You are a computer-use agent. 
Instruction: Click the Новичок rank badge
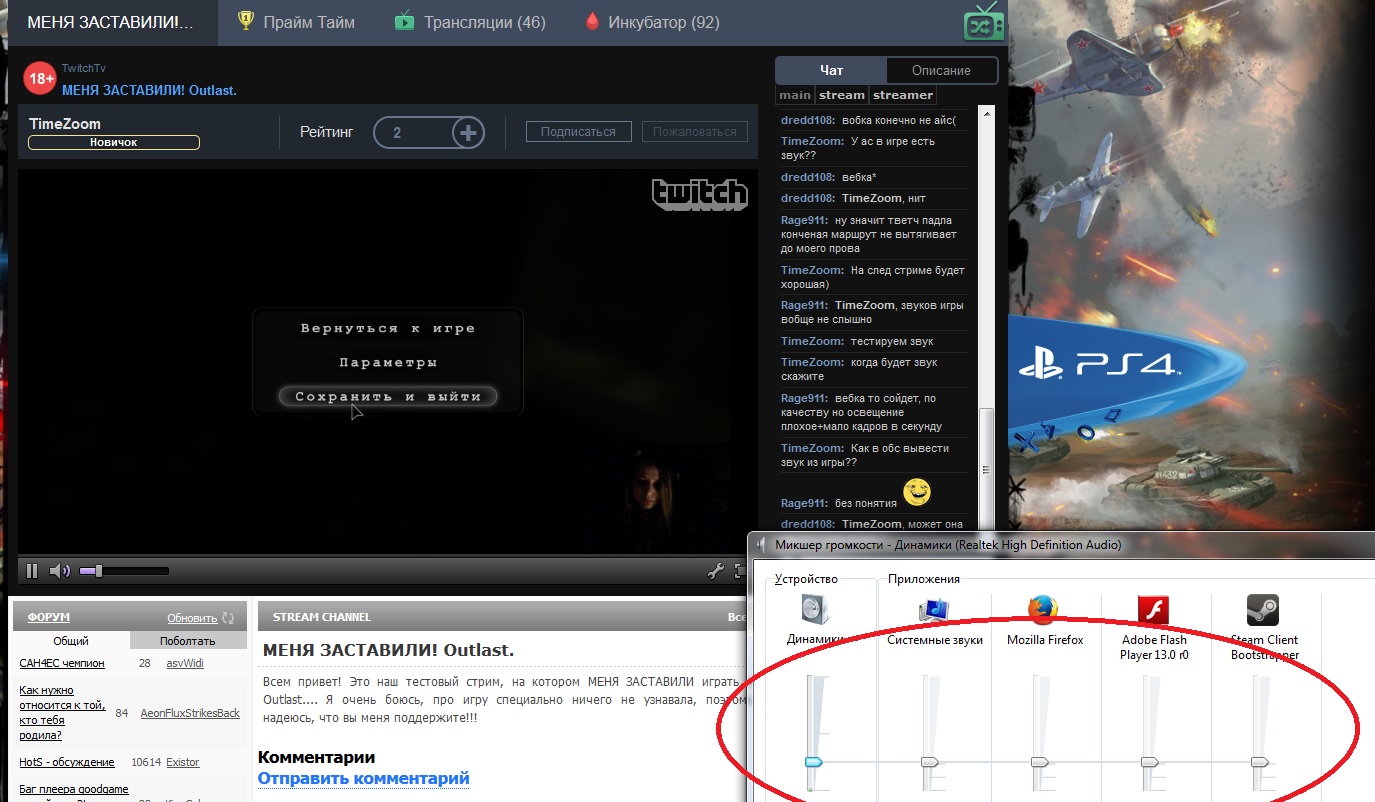click(114, 142)
